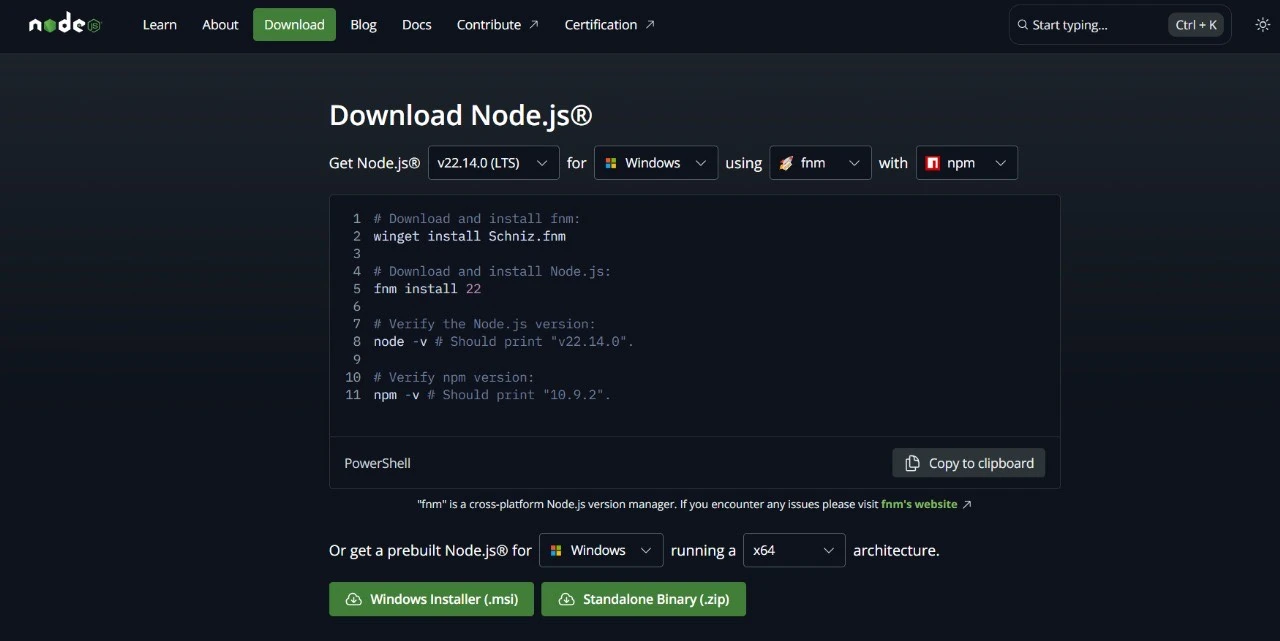Open the x64 architecture dropdown

[794, 550]
